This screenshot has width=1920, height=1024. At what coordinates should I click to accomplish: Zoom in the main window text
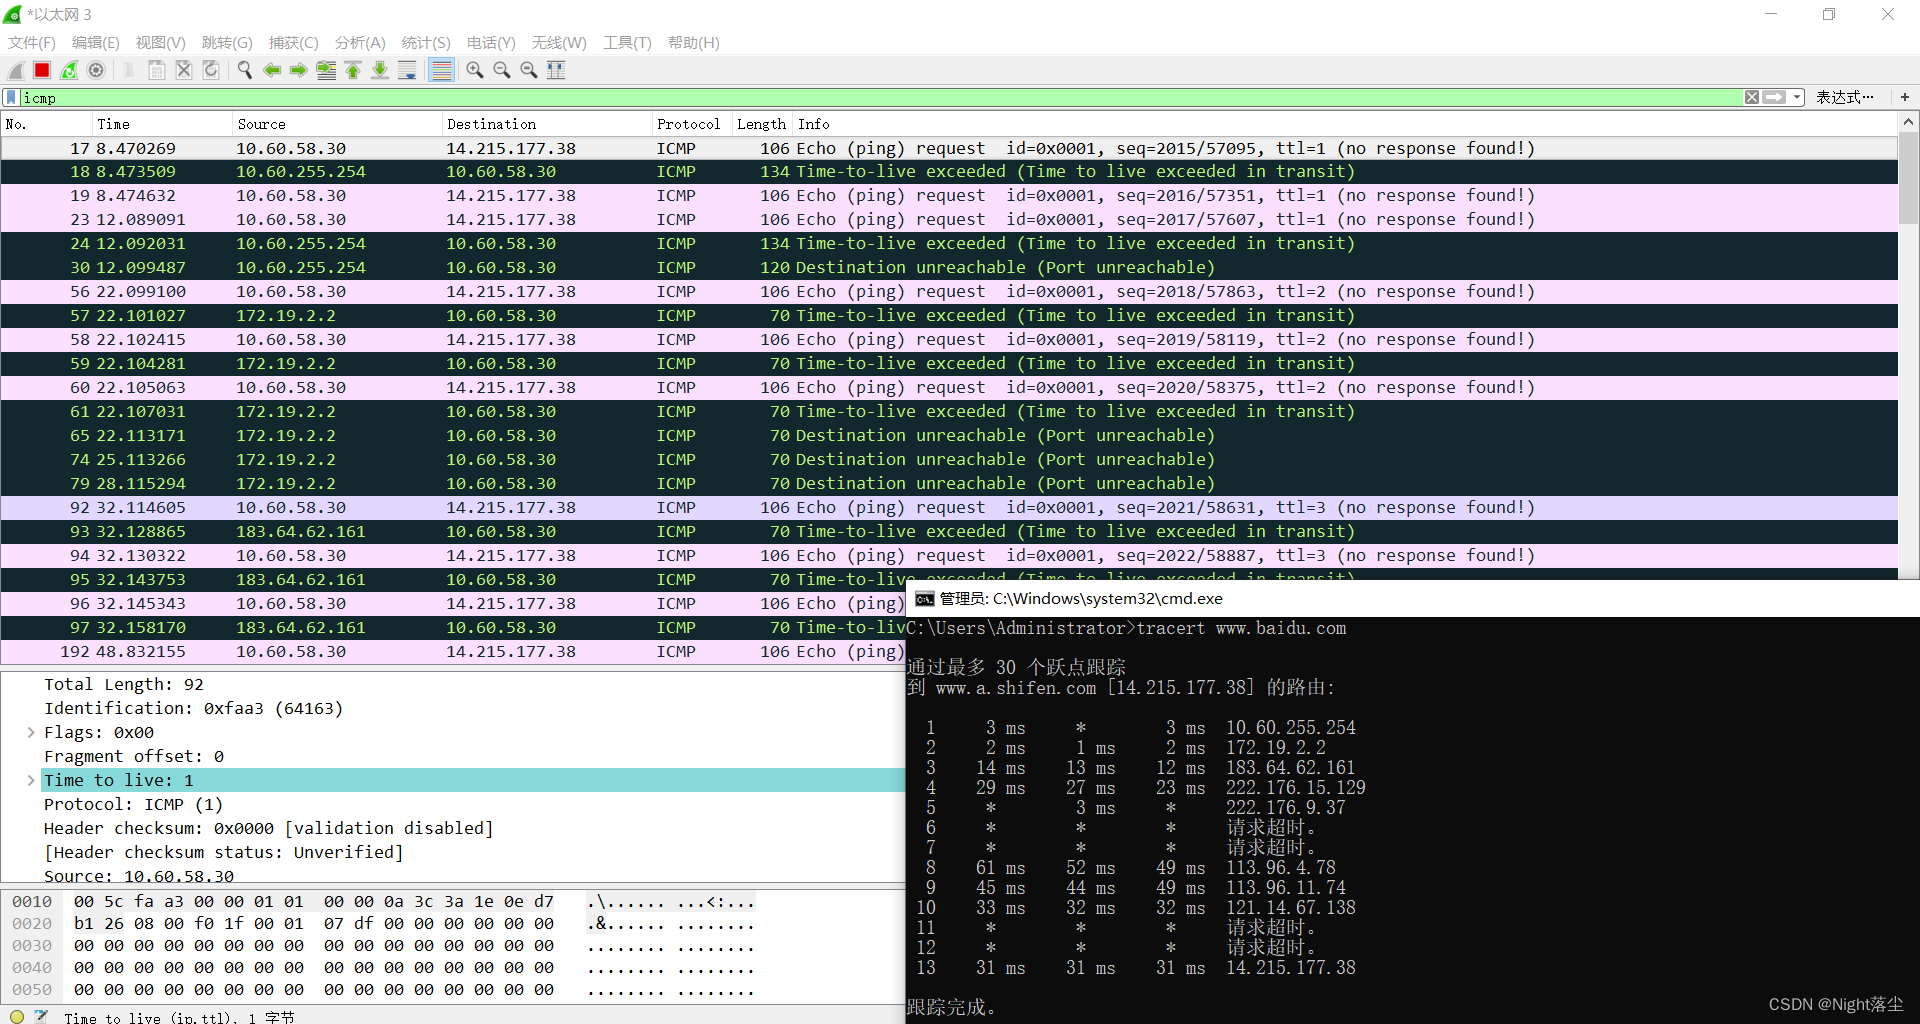coord(475,70)
